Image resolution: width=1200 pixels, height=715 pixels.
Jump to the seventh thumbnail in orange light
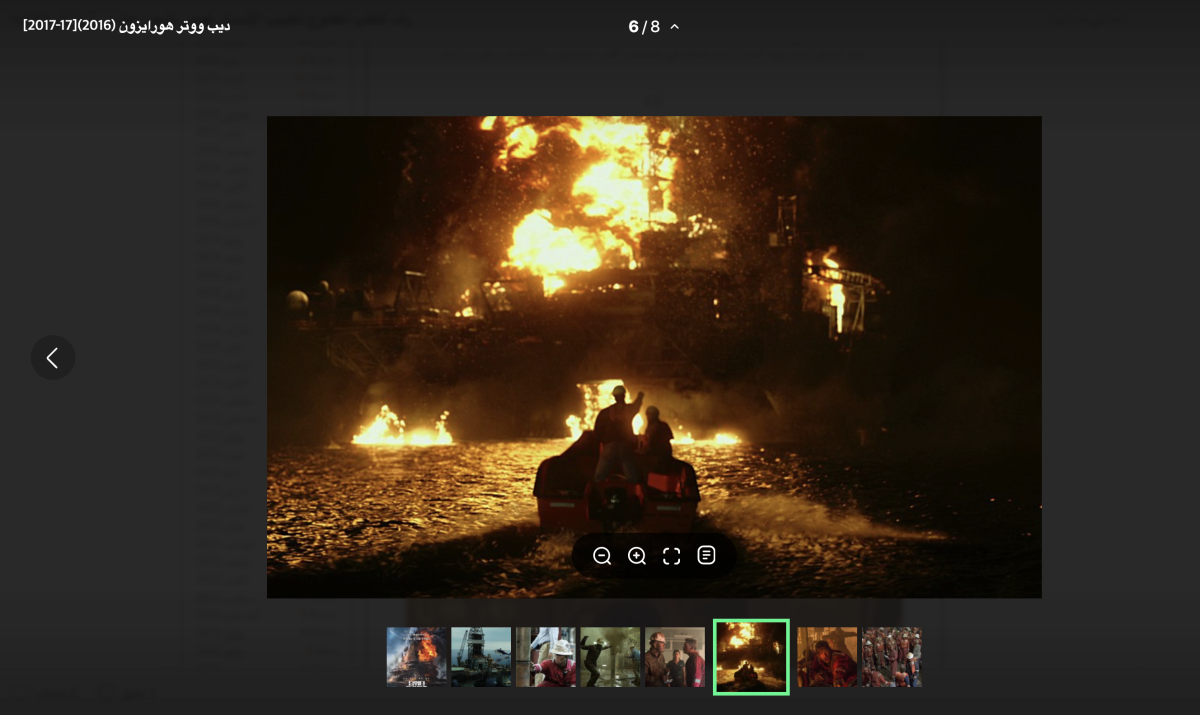point(827,657)
